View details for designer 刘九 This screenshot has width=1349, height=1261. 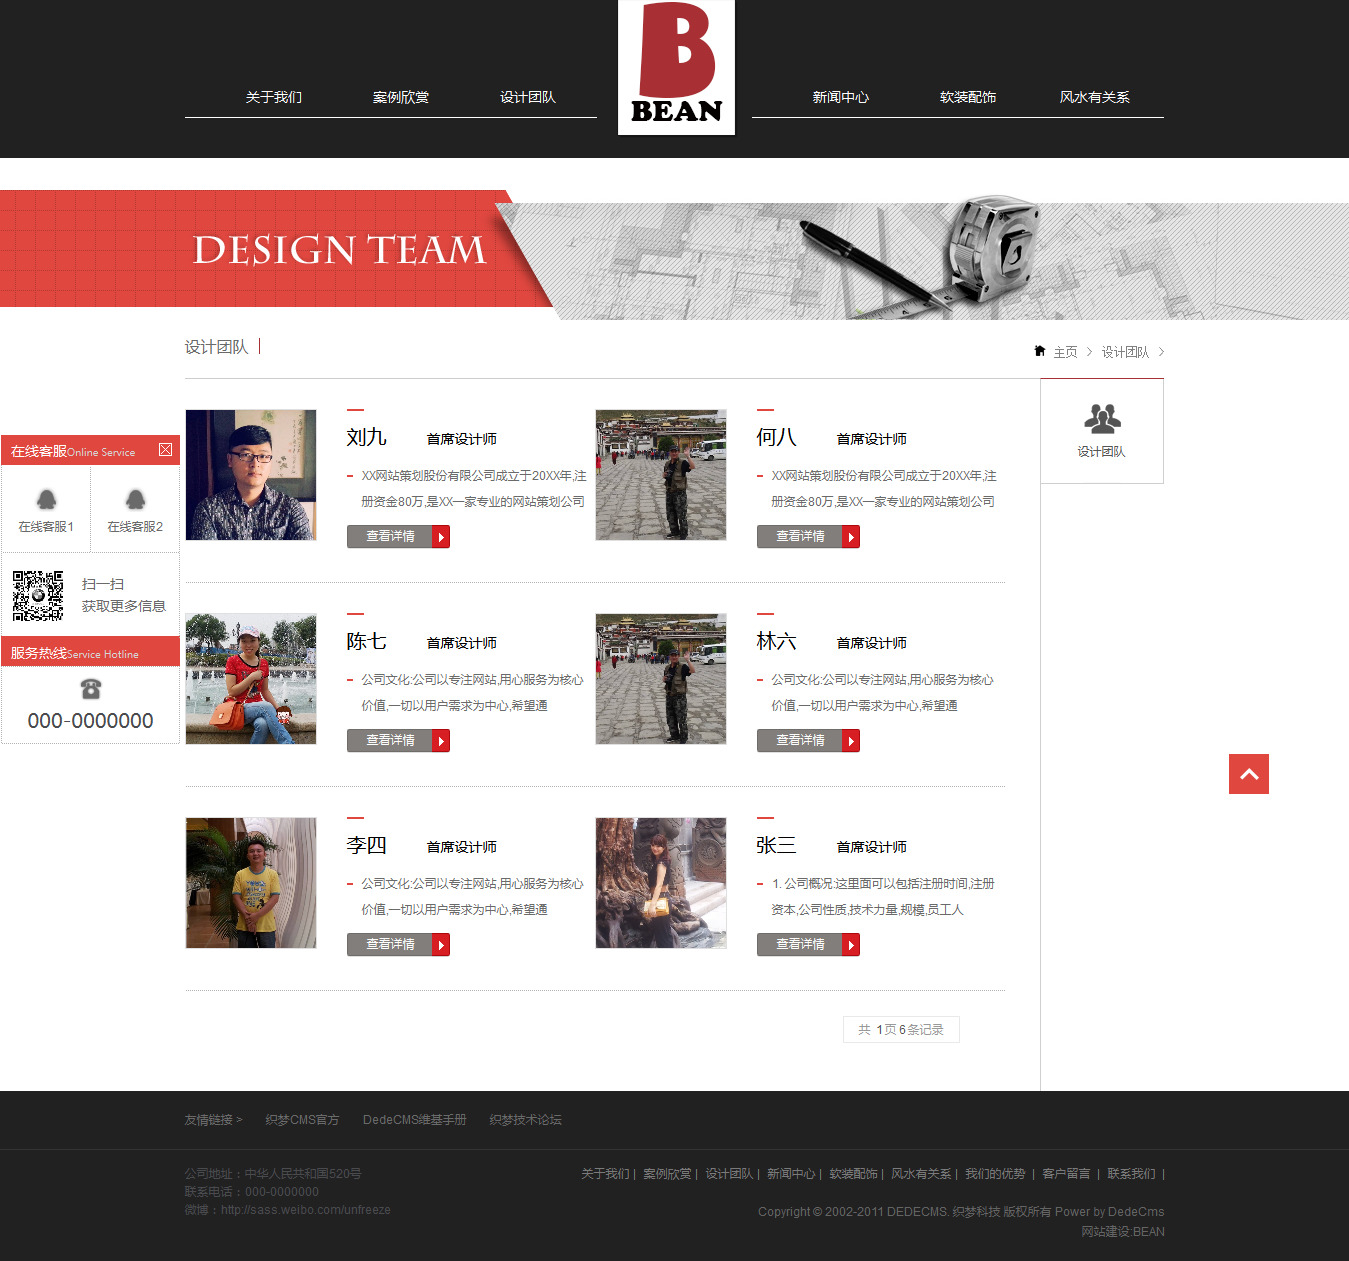[390, 537]
